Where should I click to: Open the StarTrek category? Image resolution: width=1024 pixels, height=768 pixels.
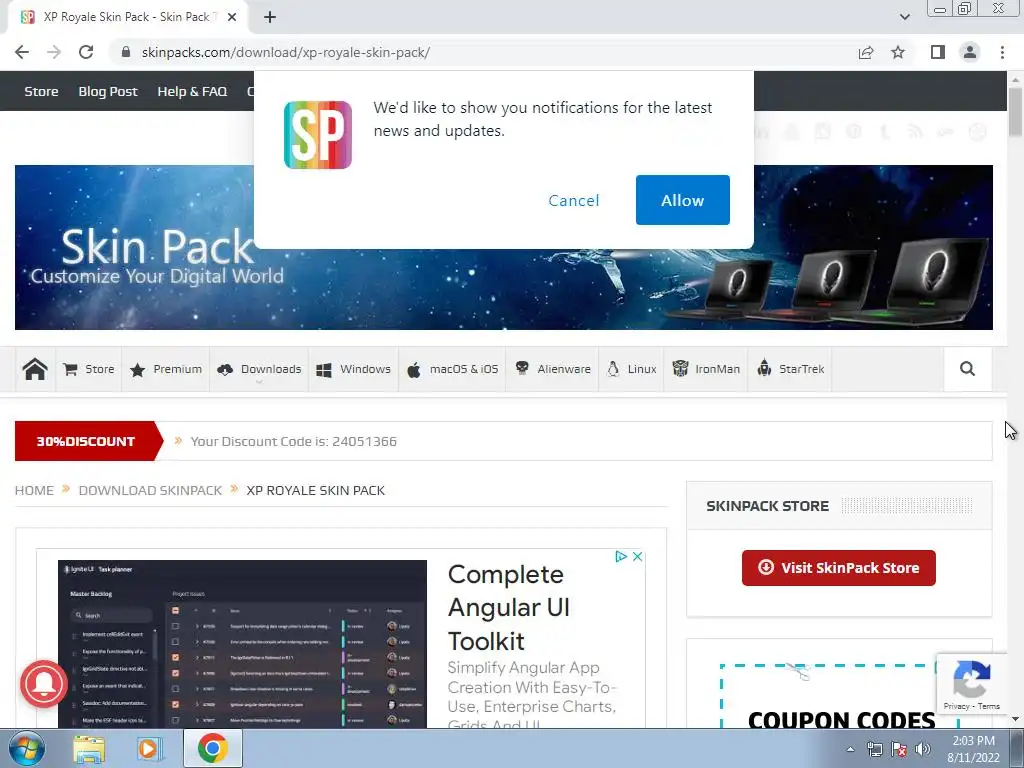pyautogui.click(x=790, y=369)
